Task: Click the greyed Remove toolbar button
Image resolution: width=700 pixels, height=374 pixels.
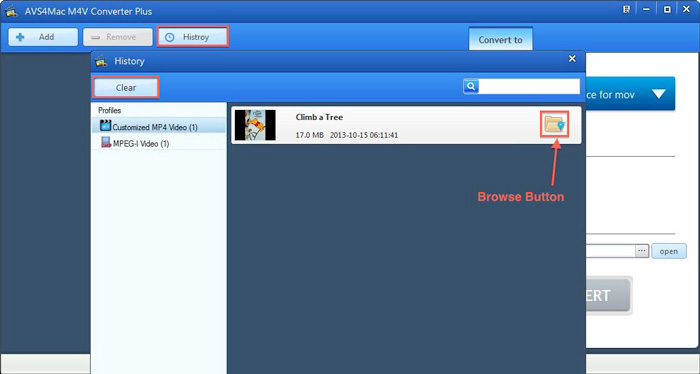Action: (x=117, y=37)
